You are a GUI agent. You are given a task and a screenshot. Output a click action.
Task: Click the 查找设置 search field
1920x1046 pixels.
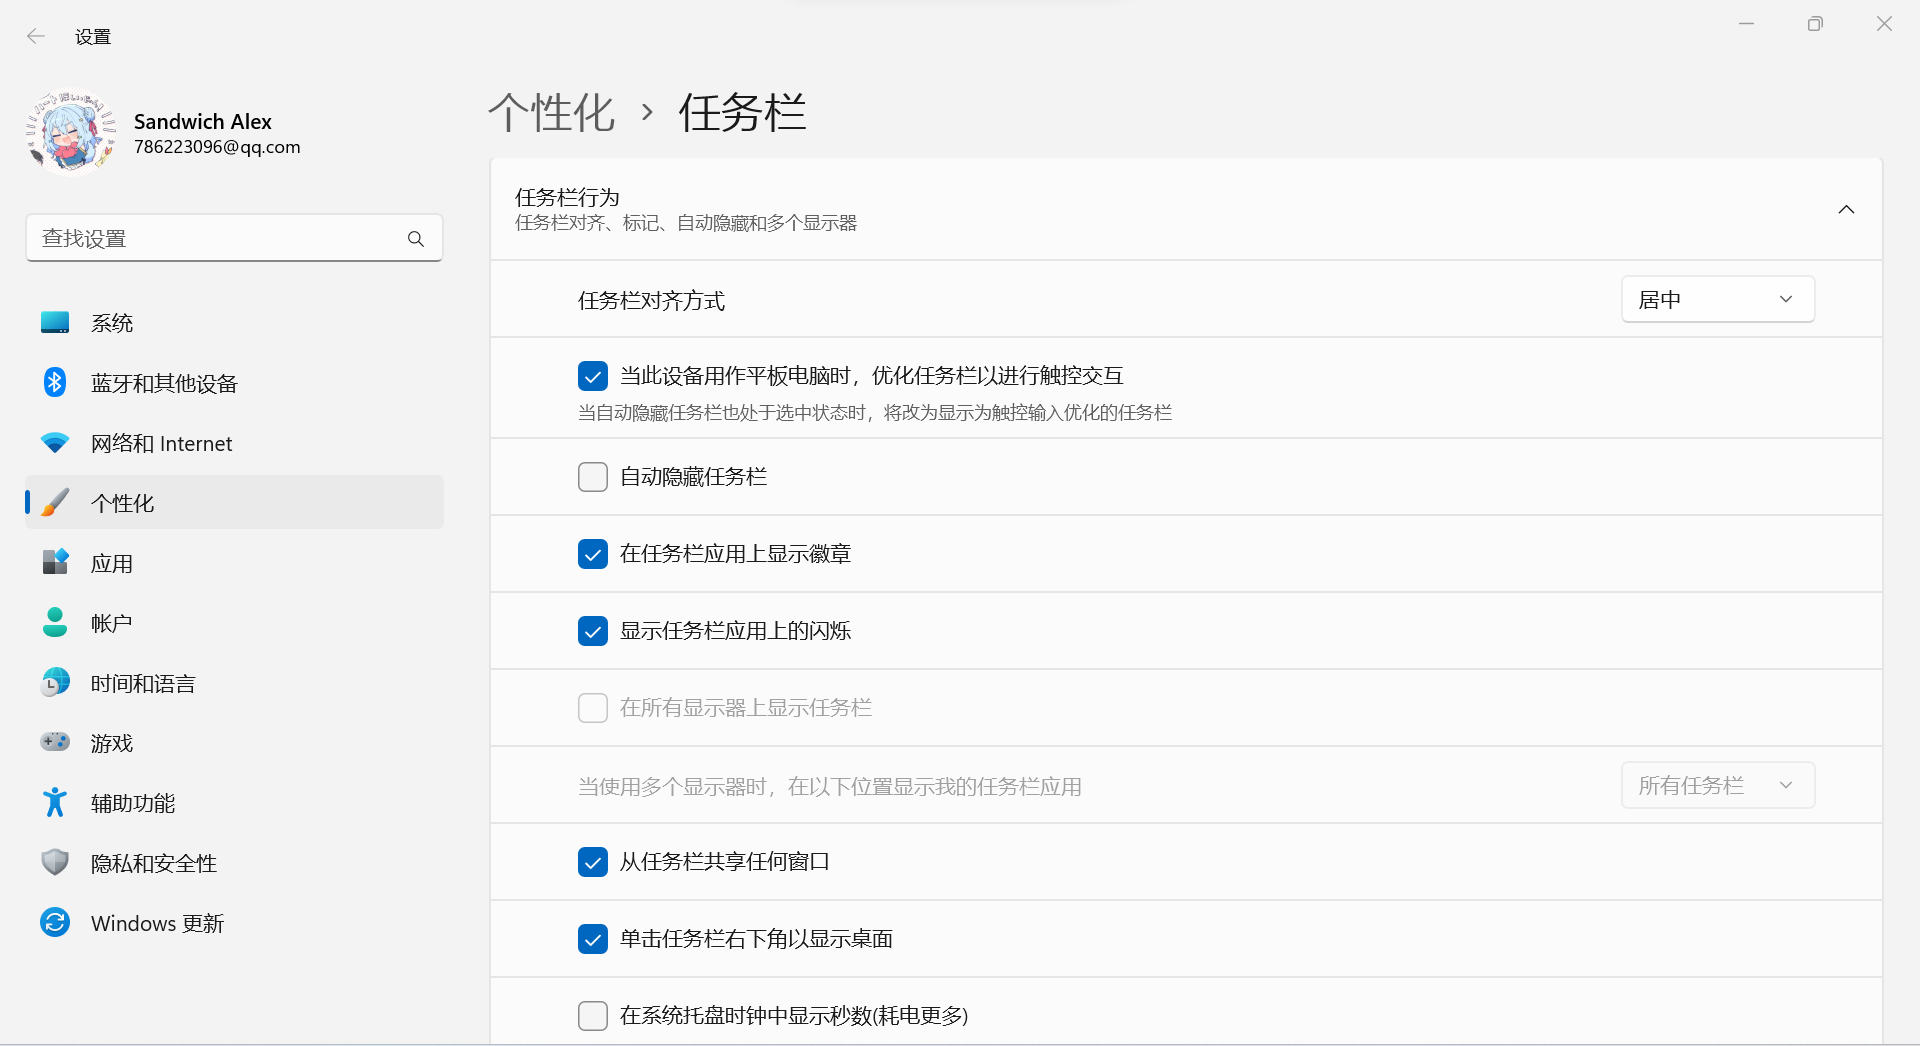(x=234, y=238)
